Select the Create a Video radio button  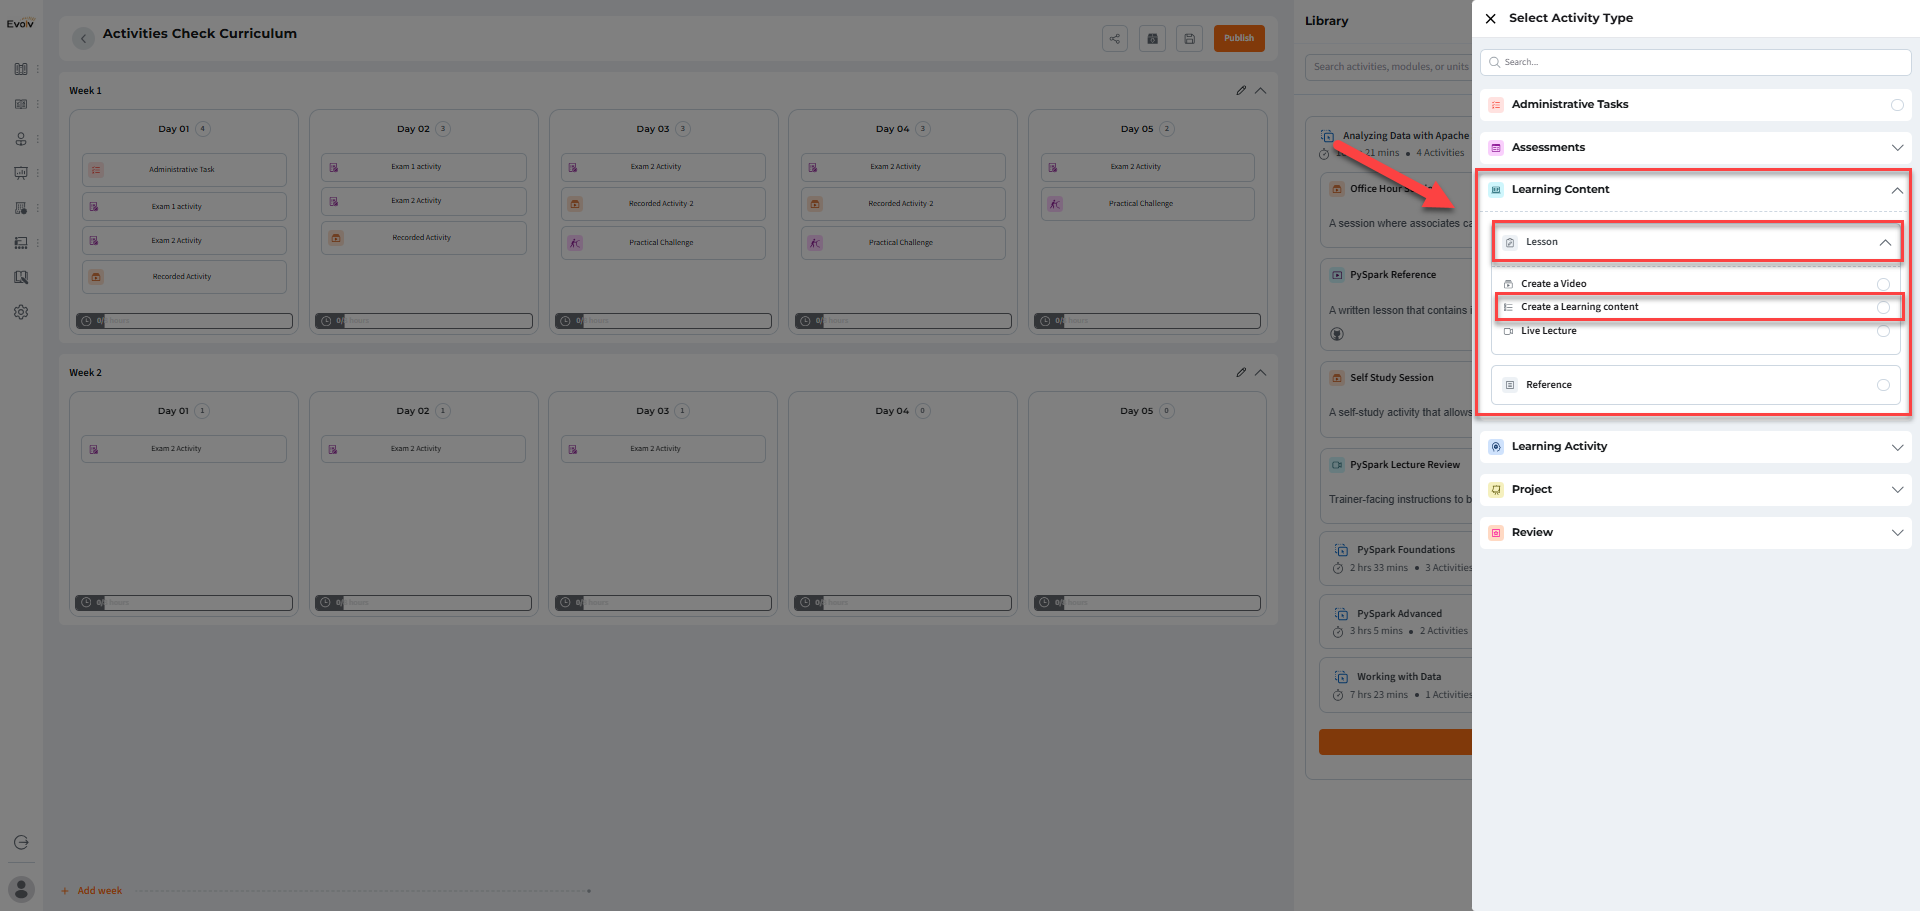[1883, 284]
